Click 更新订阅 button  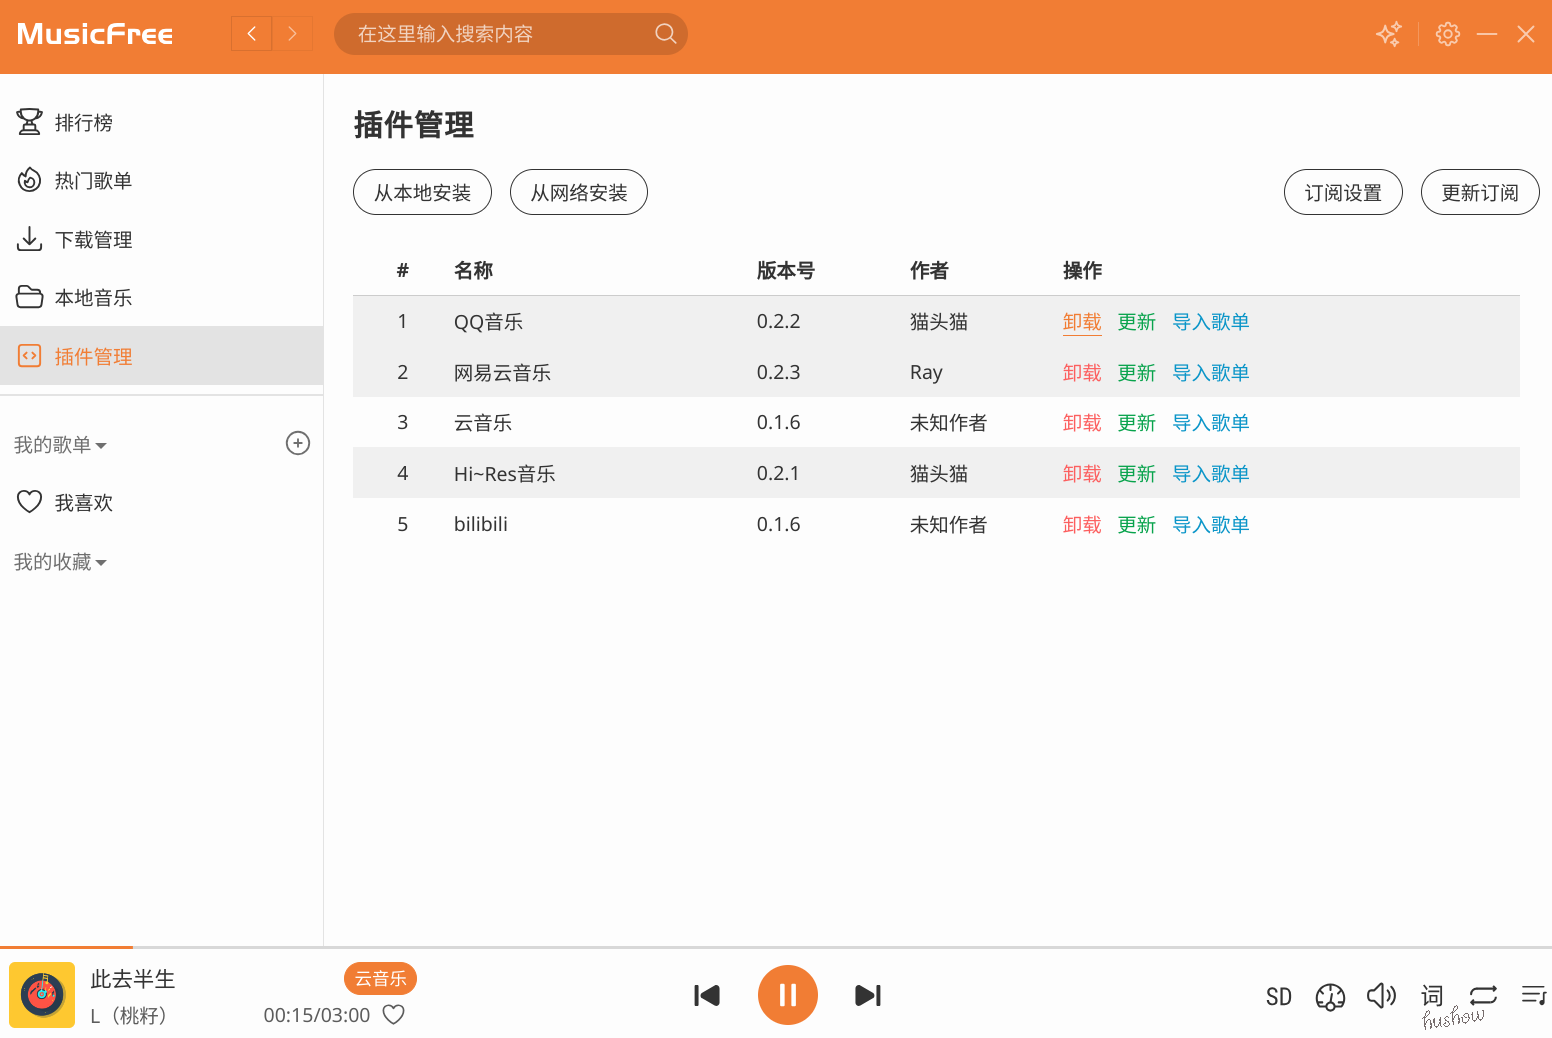[x=1480, y=192]
